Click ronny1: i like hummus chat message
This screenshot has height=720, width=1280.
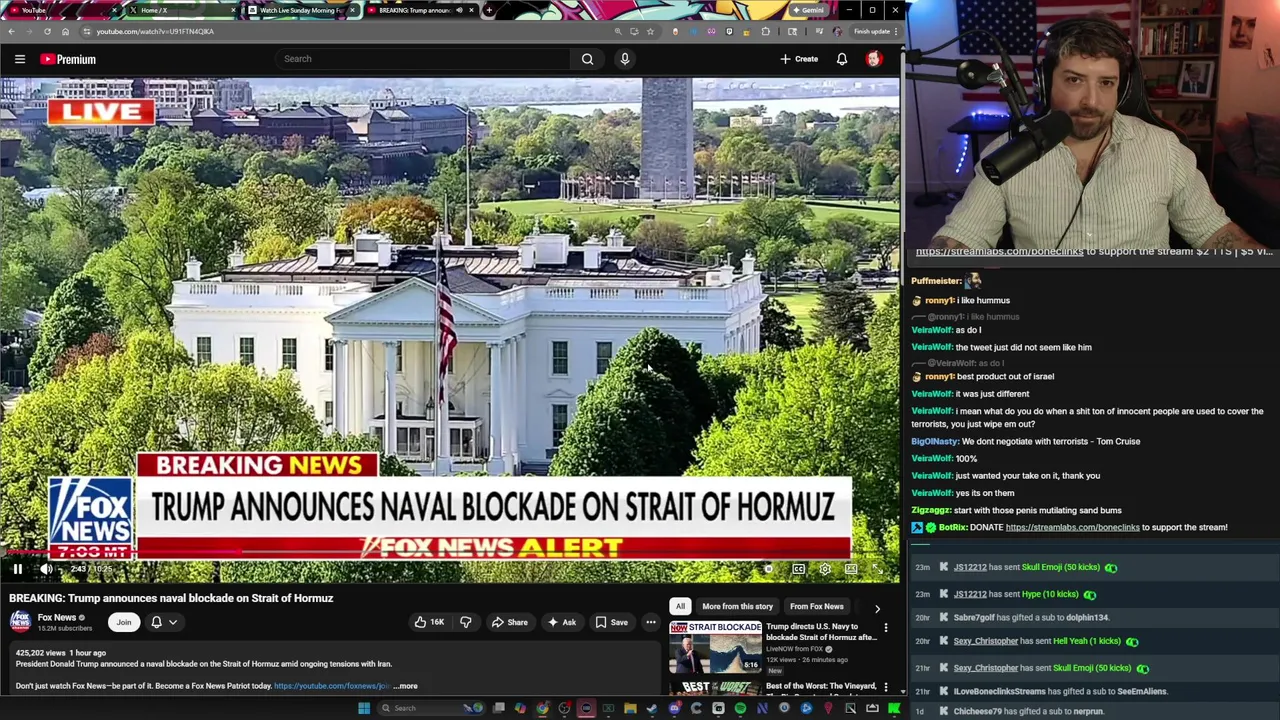pyautogui.click(x=960, y=300)
